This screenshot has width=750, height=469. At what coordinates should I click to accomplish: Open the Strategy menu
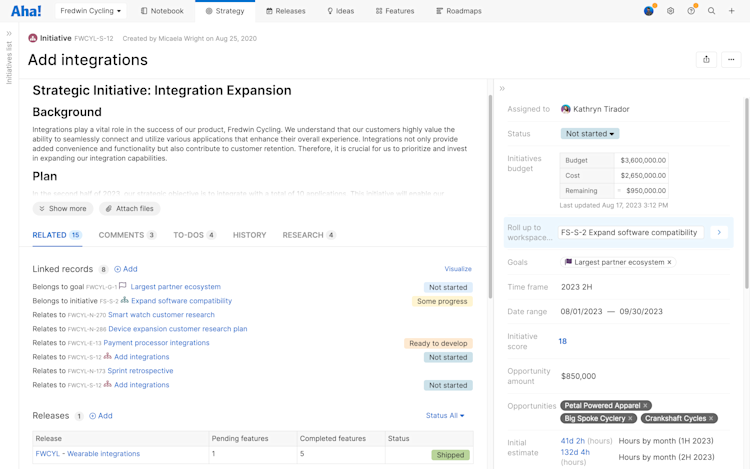pyautogui.click(x=225, y=11)
